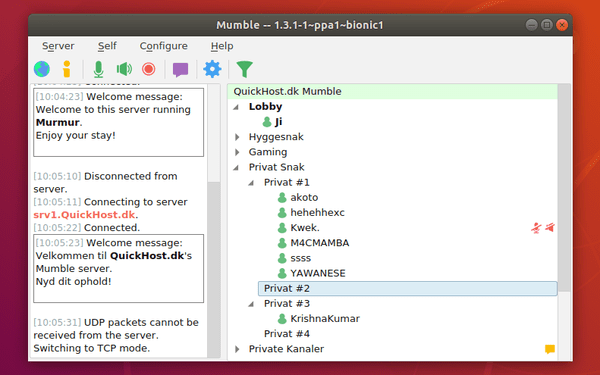Click the 'Velkommen til QuickHost.dk's' message text
The width and height of the screenshot is (600, 375).
pos(114,256)
